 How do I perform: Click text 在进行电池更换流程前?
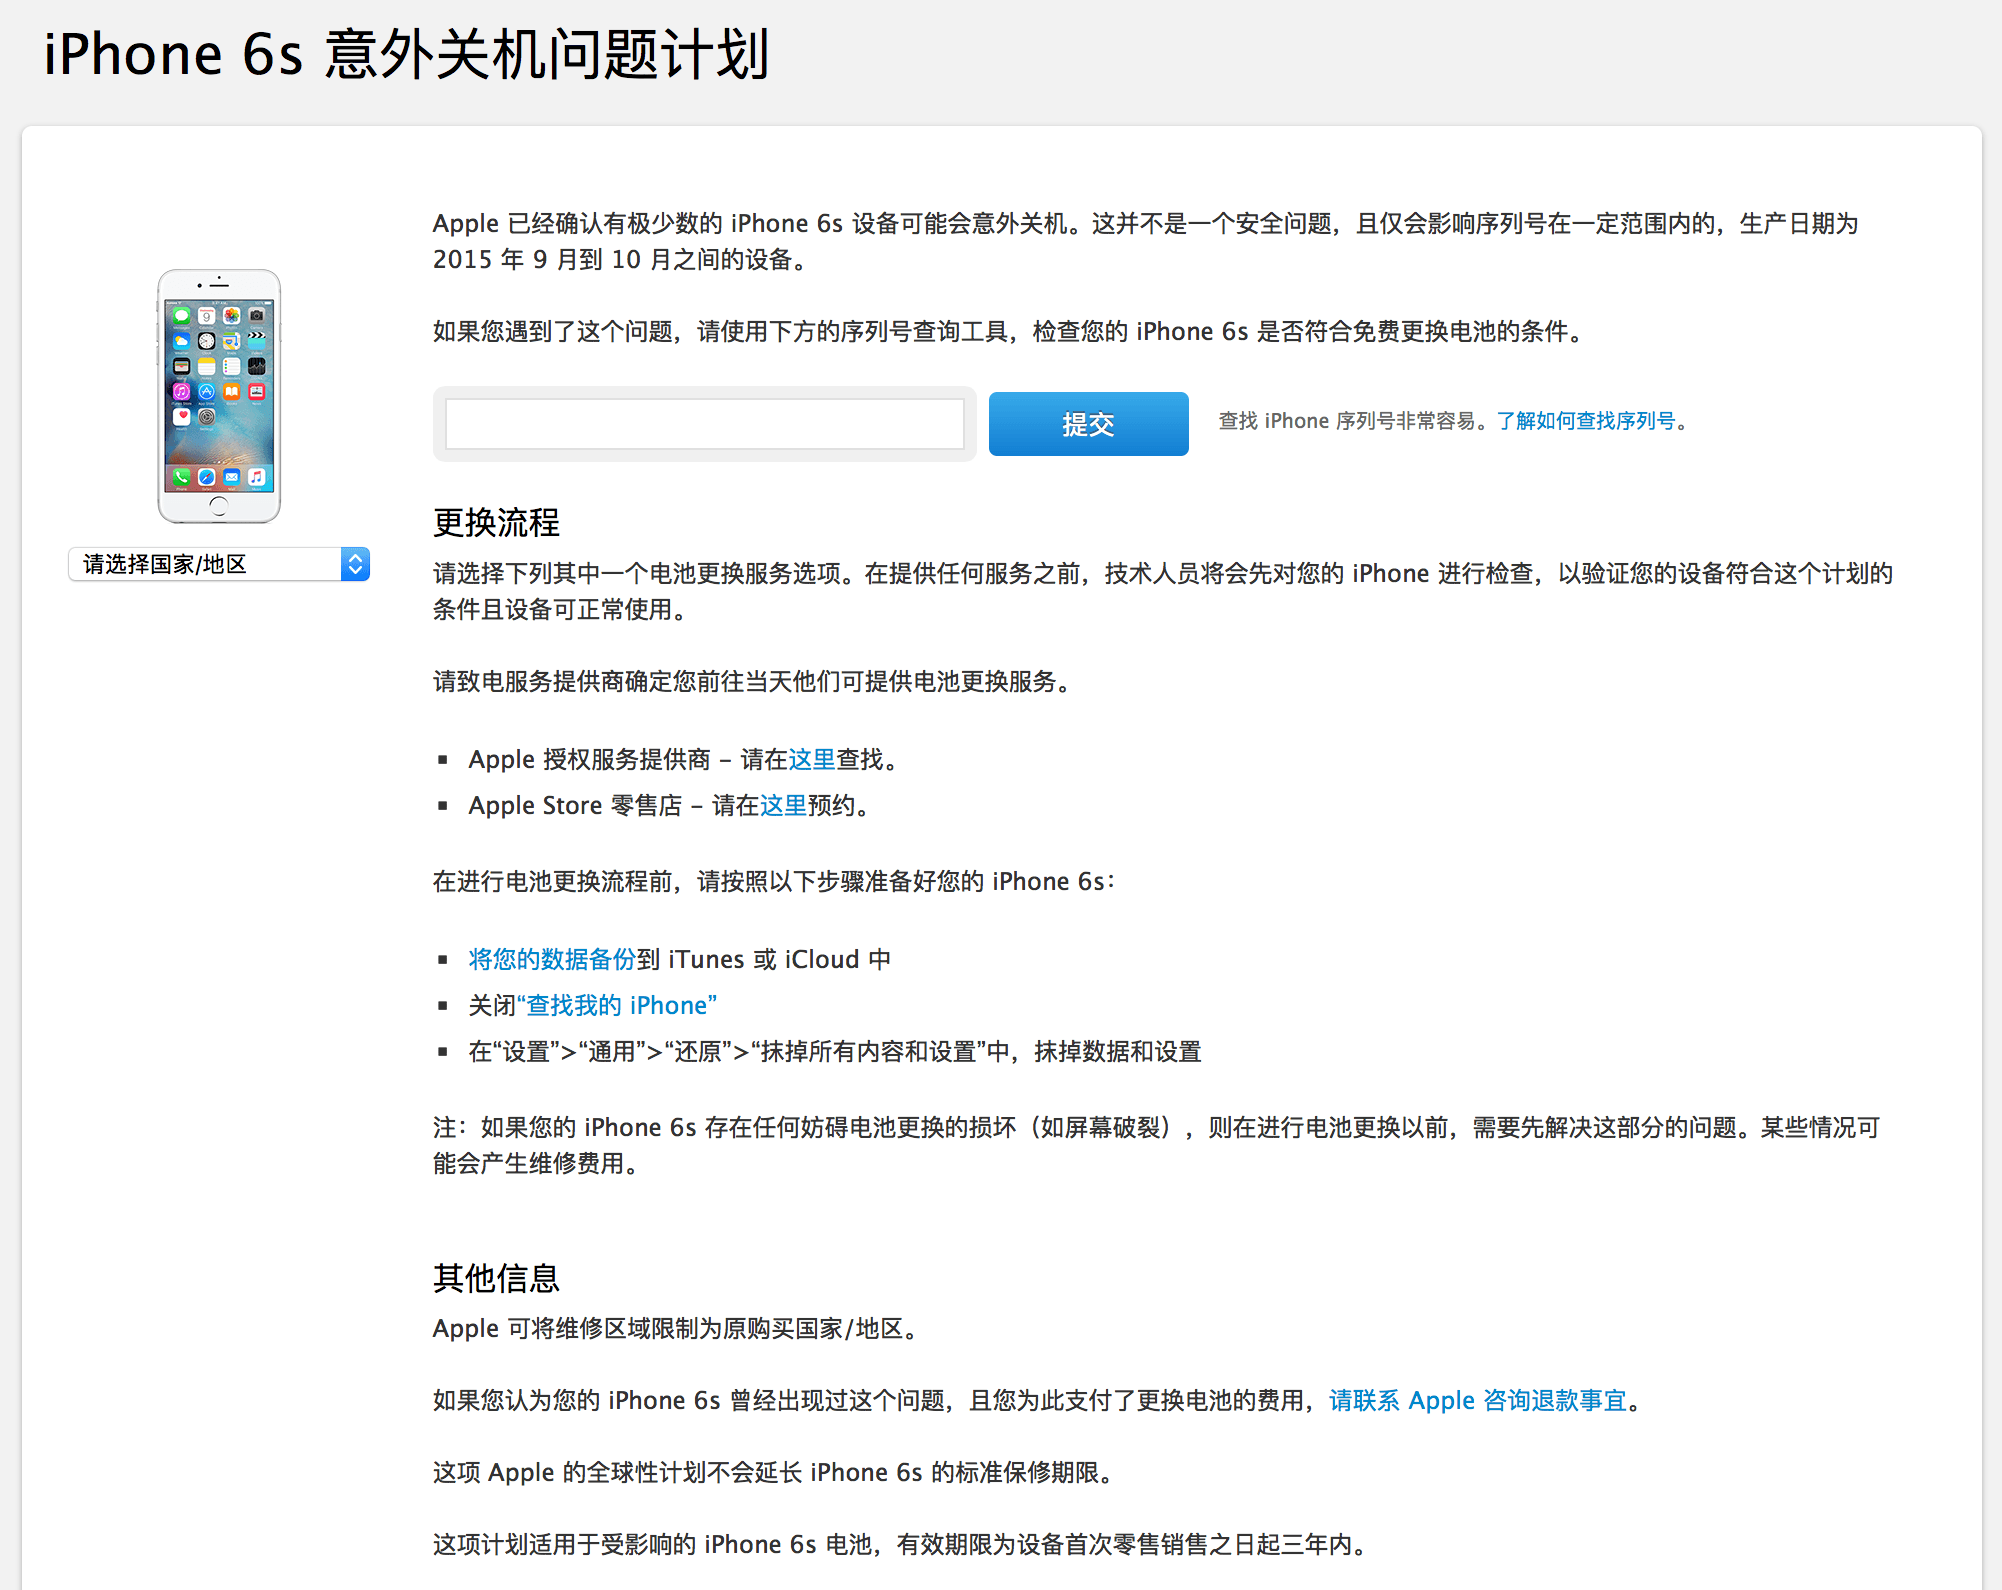tap(552, 881)
